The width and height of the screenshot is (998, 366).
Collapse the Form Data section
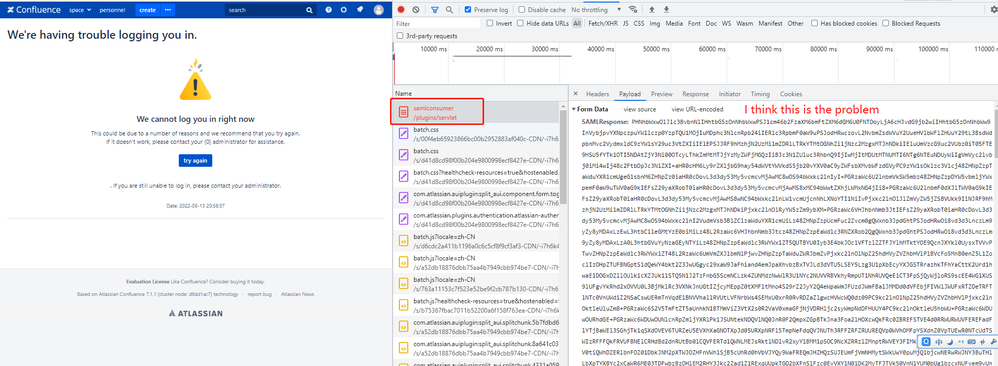click(x=574, y=109)
